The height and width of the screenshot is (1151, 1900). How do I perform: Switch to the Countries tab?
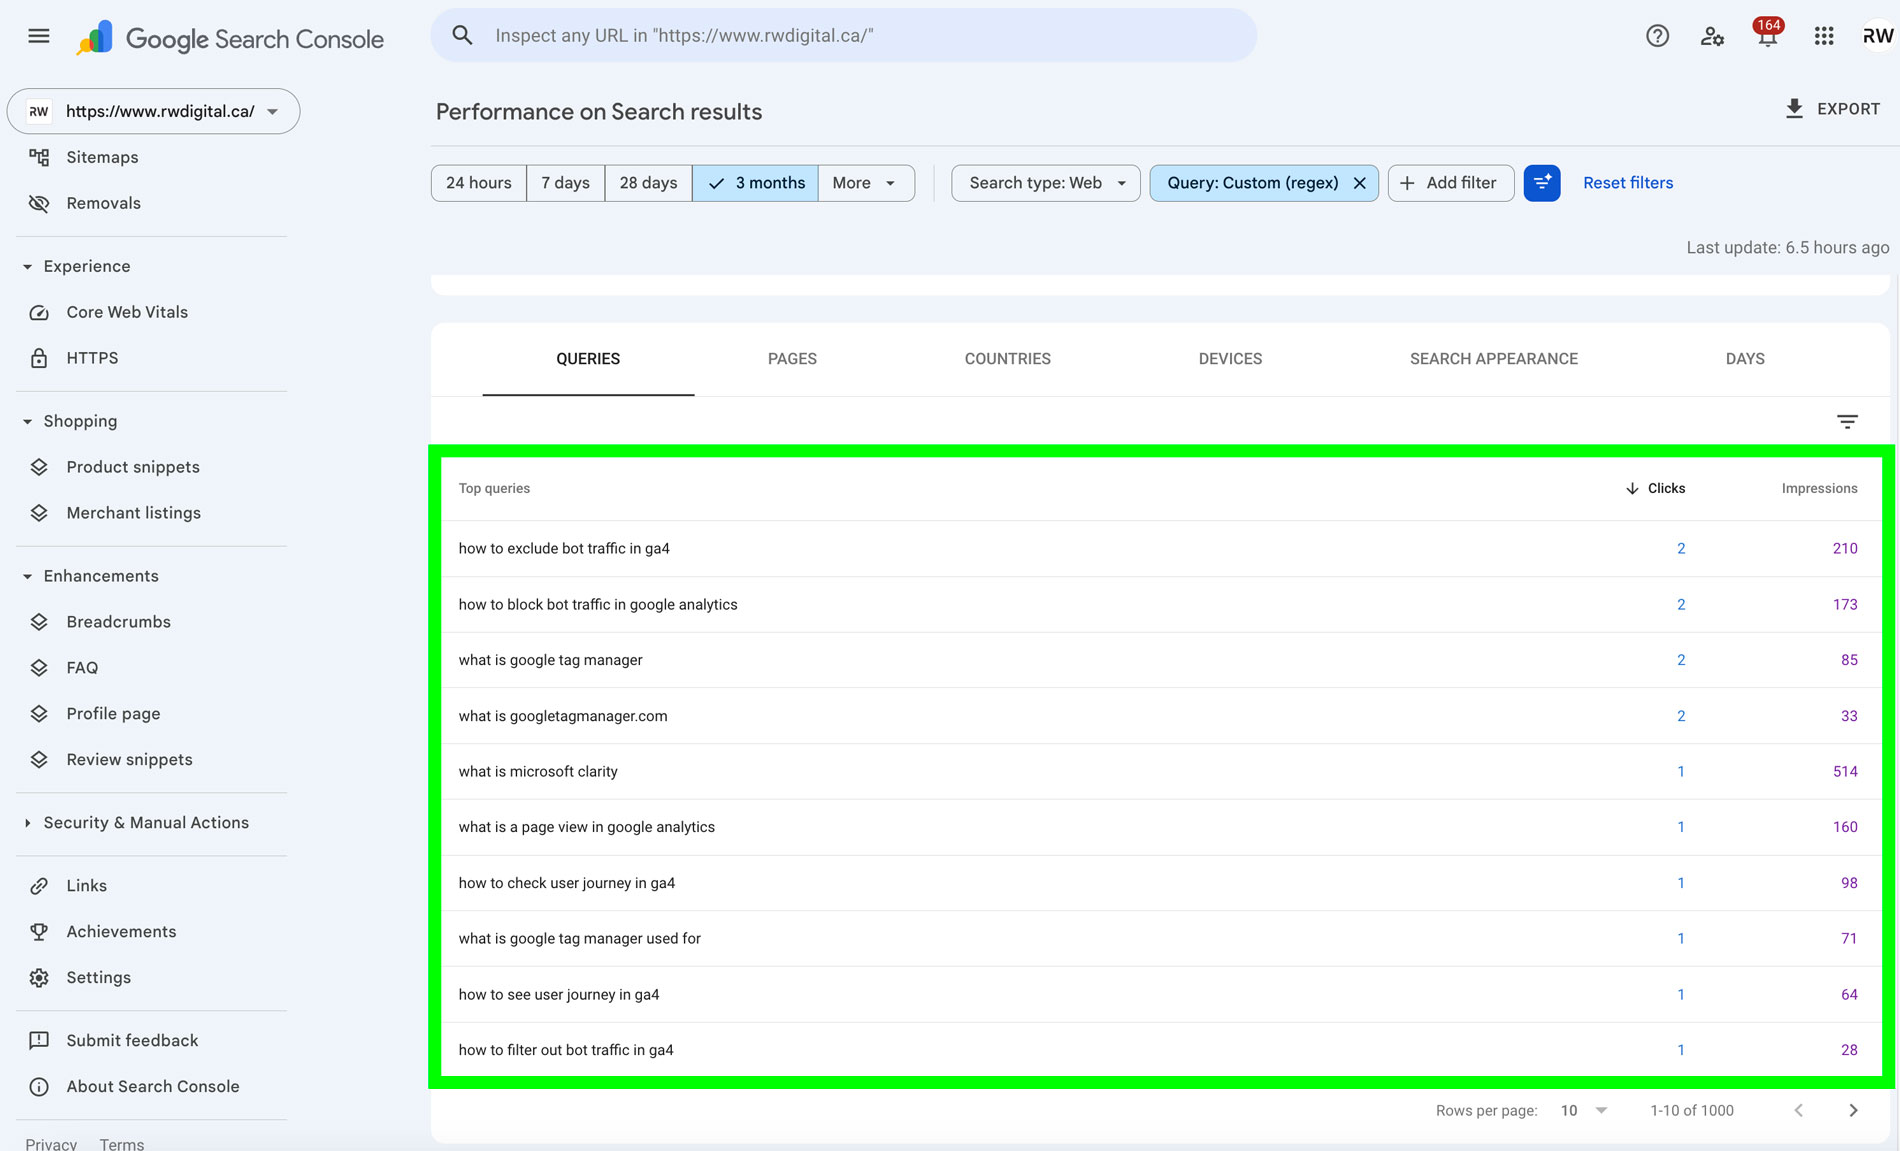[x=1007, y=359]
